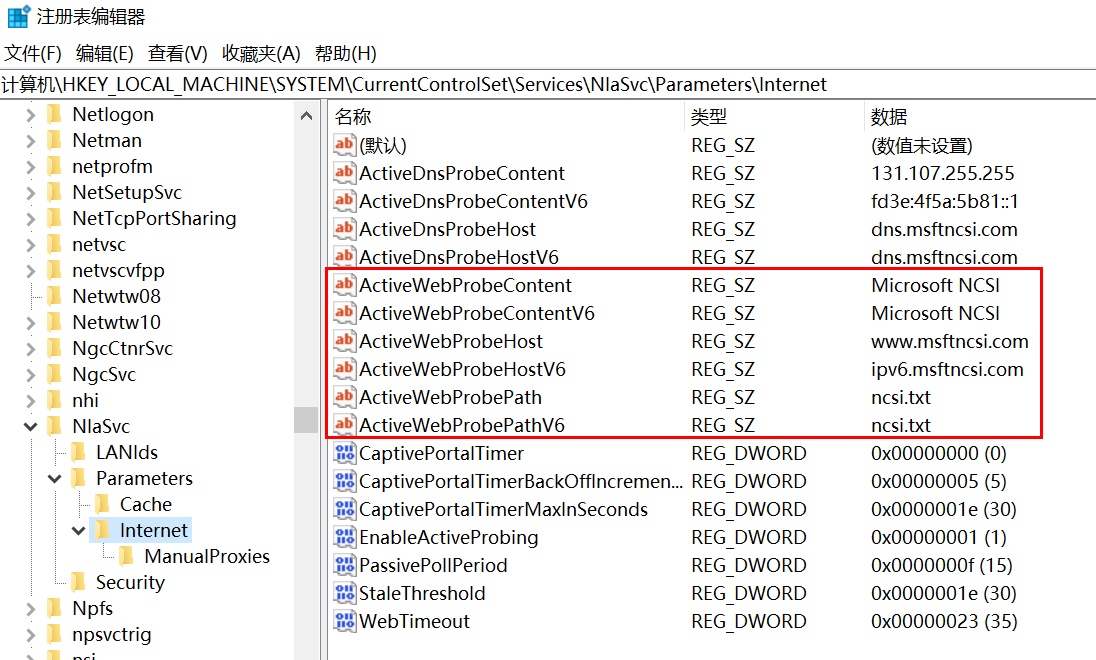Screen dimensions: 1096x660
Task: Select the ActiveDnsProbeHostV6 value name
Action: 459,257
